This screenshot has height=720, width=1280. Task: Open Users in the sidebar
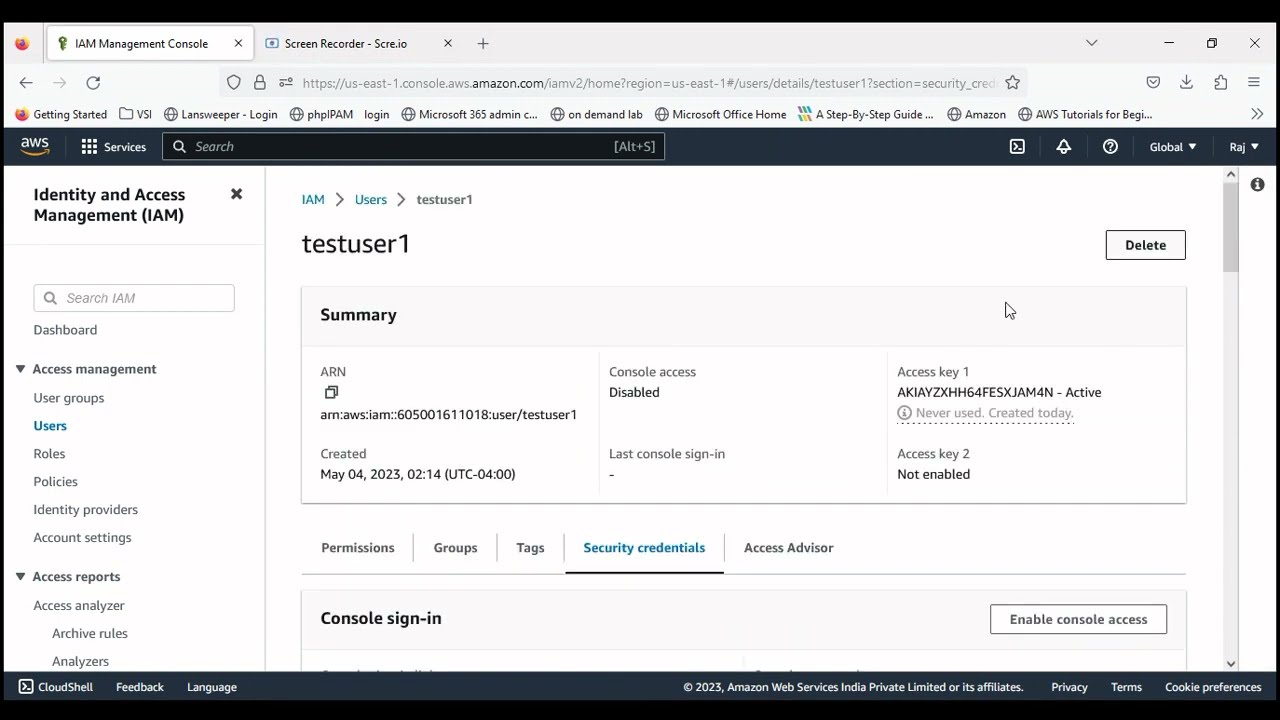click(50, 426)
